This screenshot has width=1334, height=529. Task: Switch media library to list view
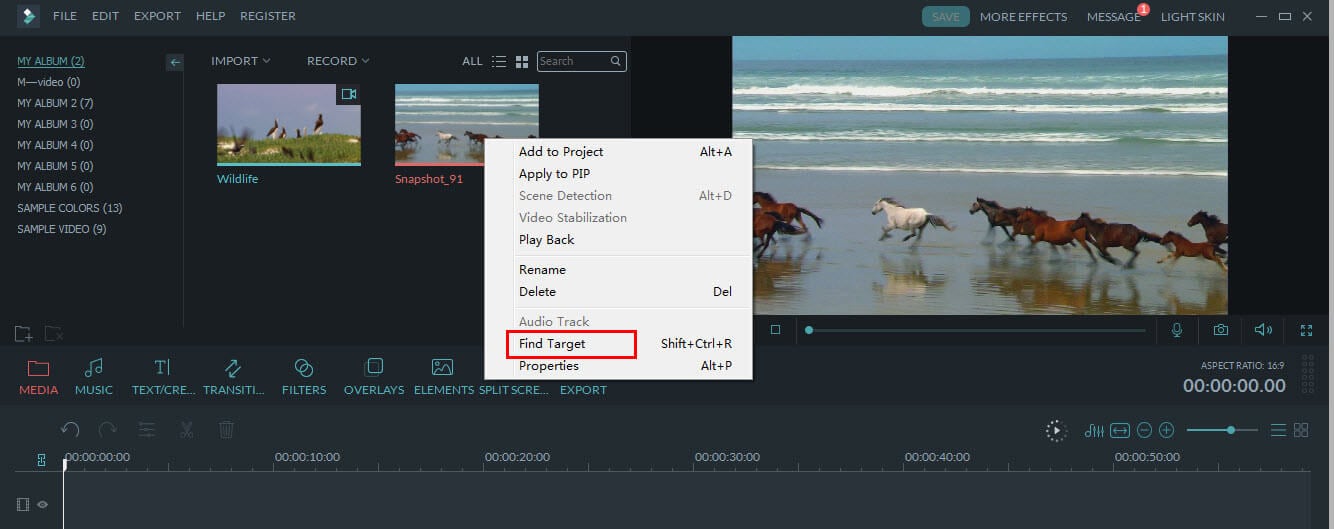click(x=499, y=62)
